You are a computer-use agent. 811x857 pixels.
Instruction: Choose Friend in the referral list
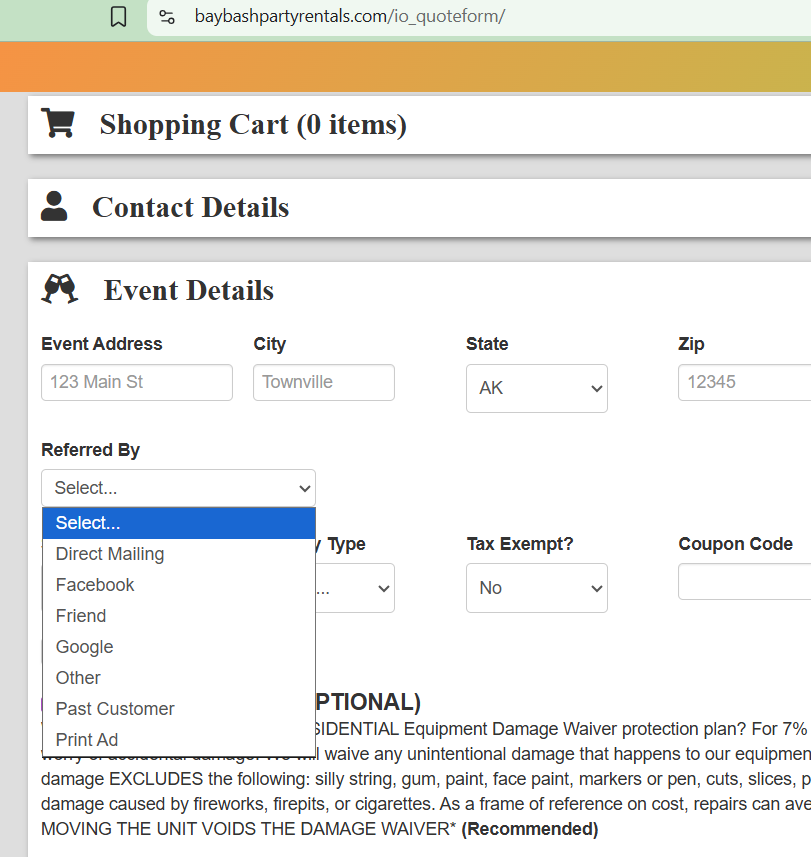click(x=81, y=616)
